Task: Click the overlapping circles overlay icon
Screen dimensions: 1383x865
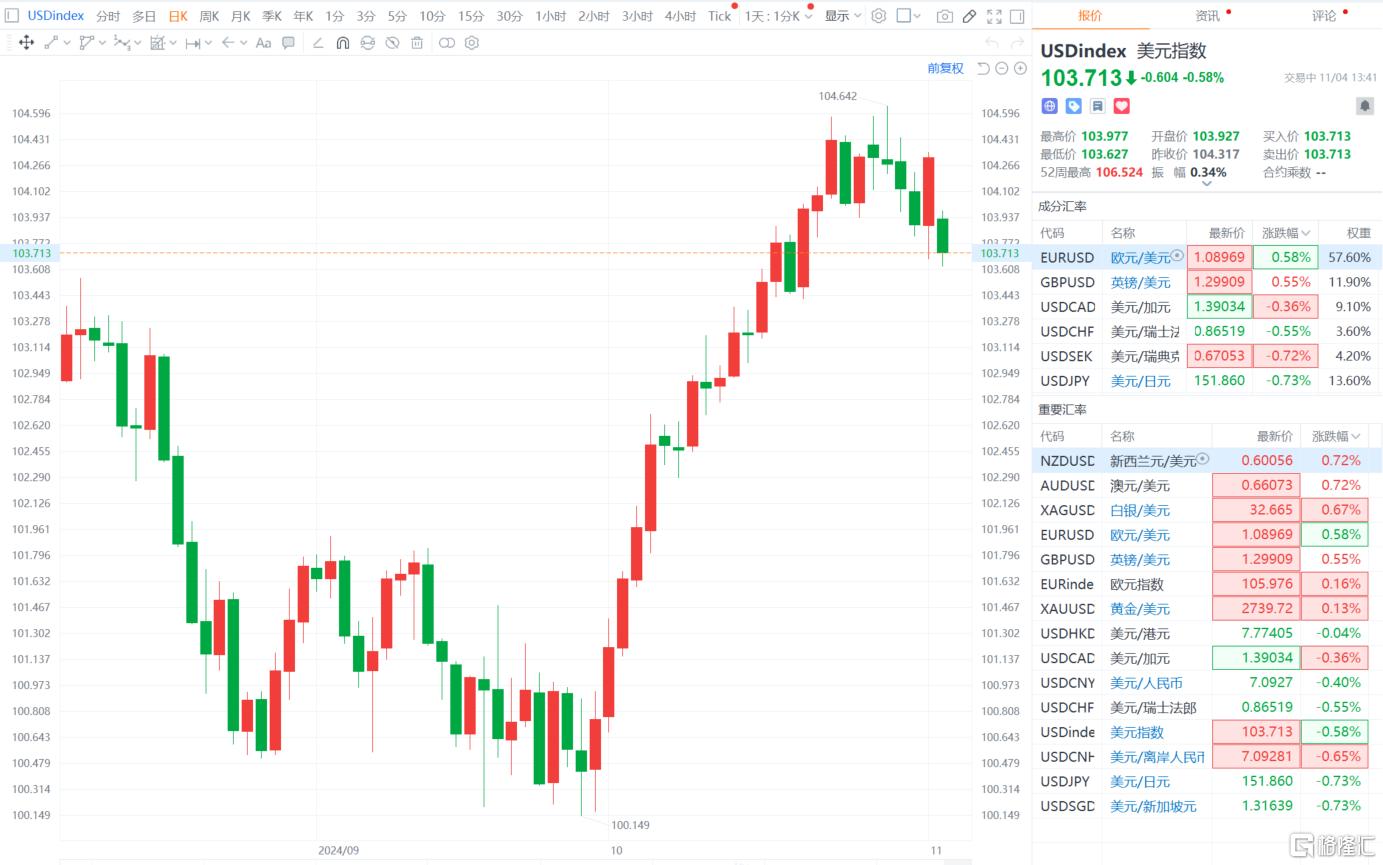Action: (x=446, y=43)
